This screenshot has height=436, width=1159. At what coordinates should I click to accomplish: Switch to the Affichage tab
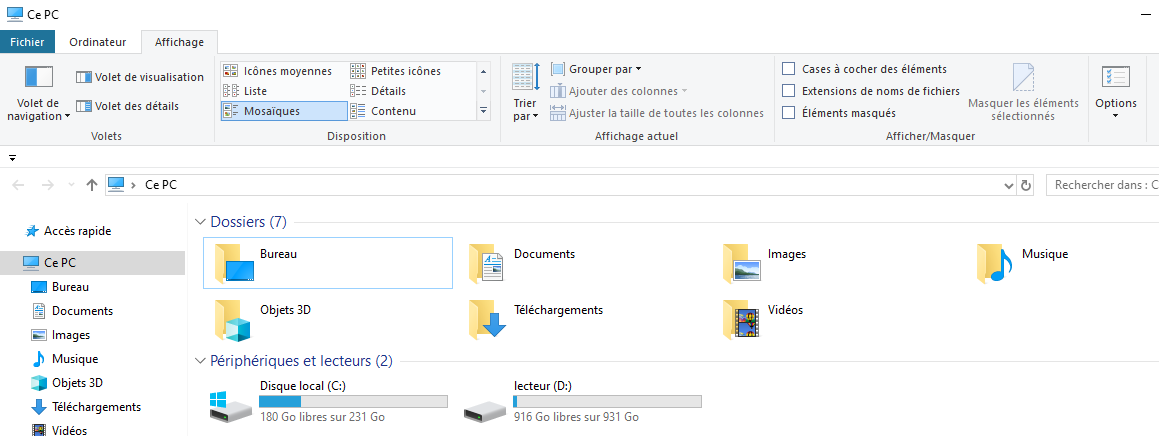coord(179,42)
